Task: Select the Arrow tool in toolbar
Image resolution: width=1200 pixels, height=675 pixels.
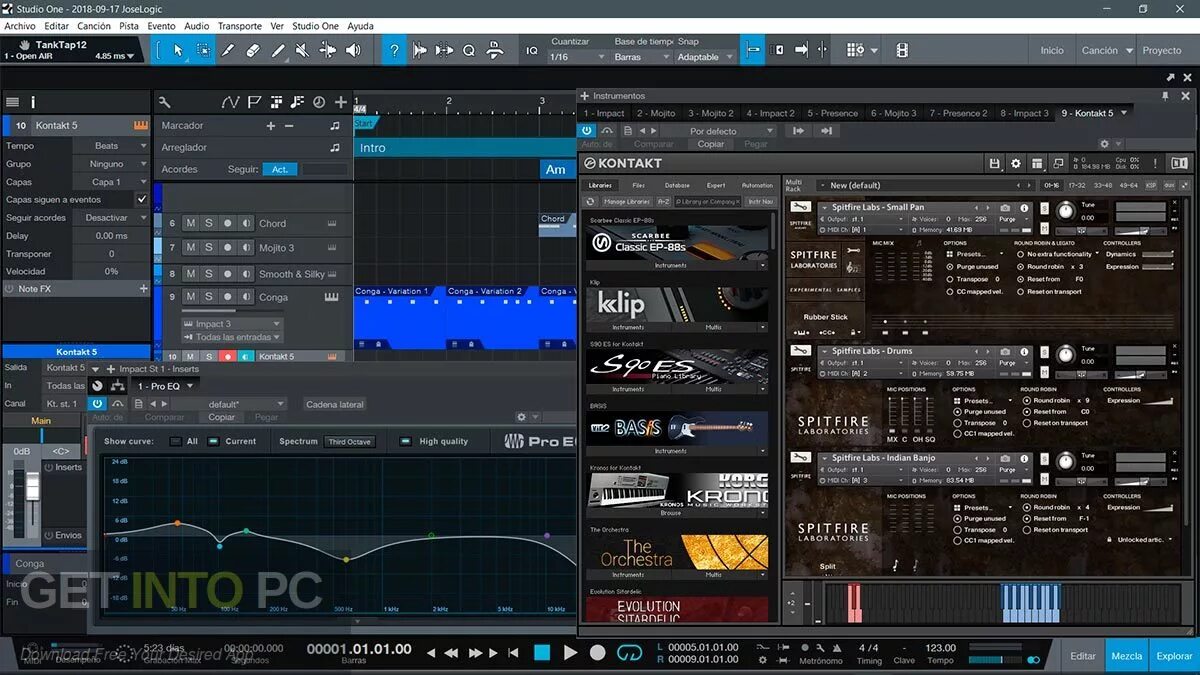Action: click(x=179, y=49)
